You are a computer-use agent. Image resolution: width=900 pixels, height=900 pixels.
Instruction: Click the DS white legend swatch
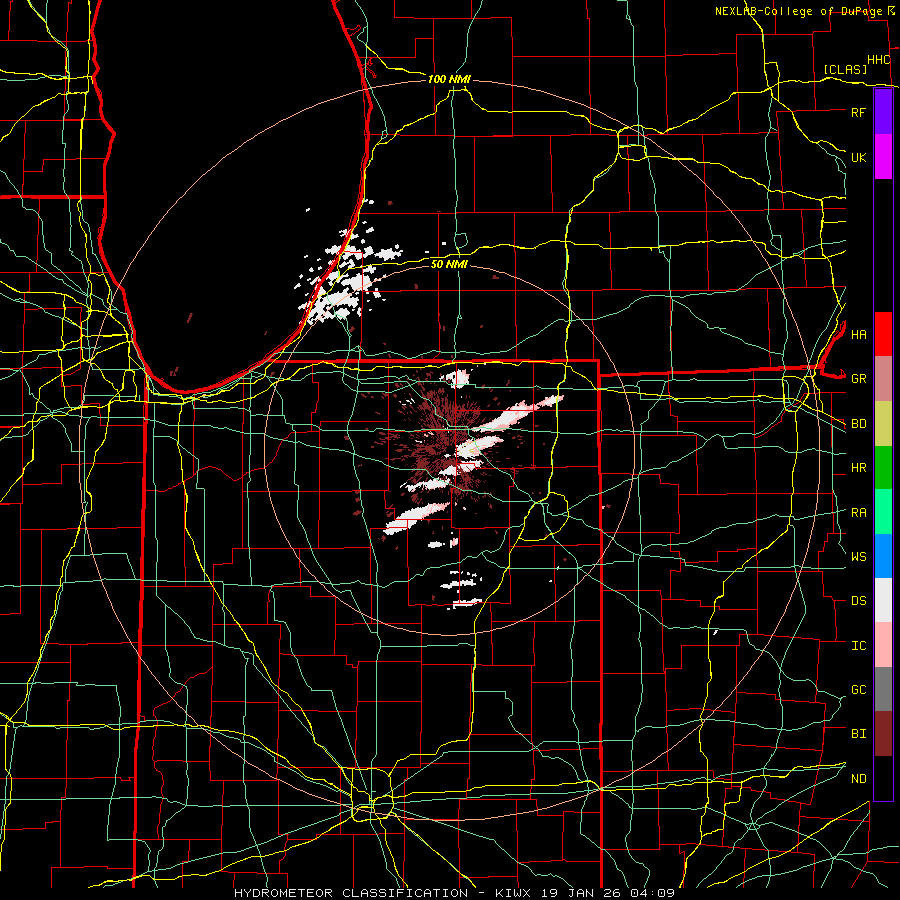(883, 600)
